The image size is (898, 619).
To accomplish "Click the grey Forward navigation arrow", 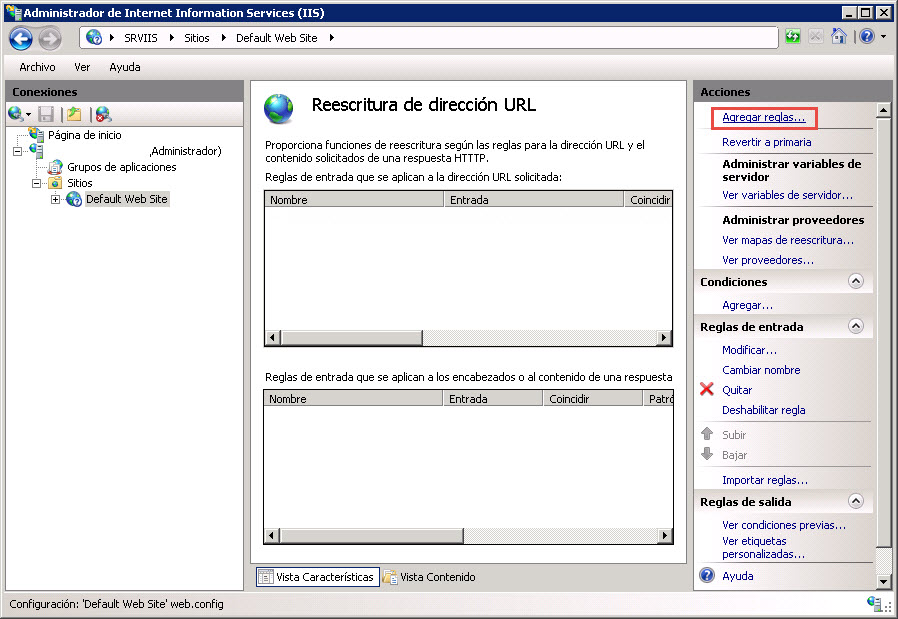I will 50,38.
